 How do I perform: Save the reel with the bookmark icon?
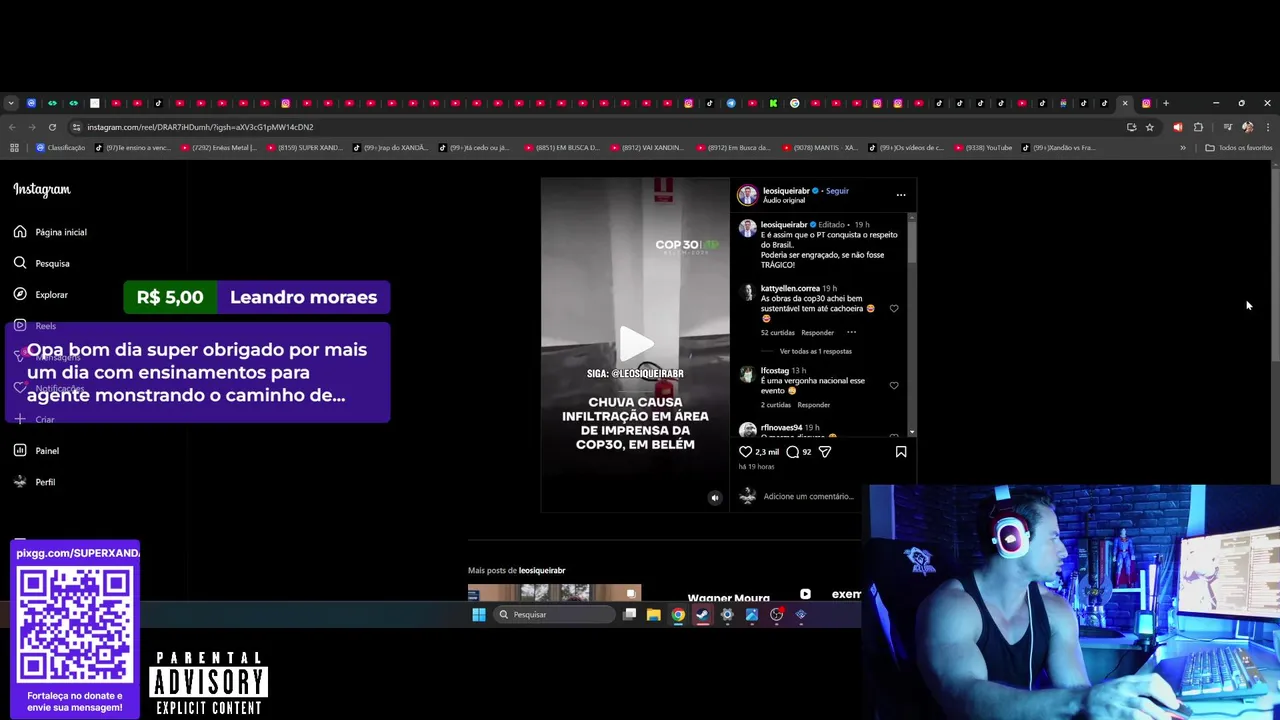point(901,452)
